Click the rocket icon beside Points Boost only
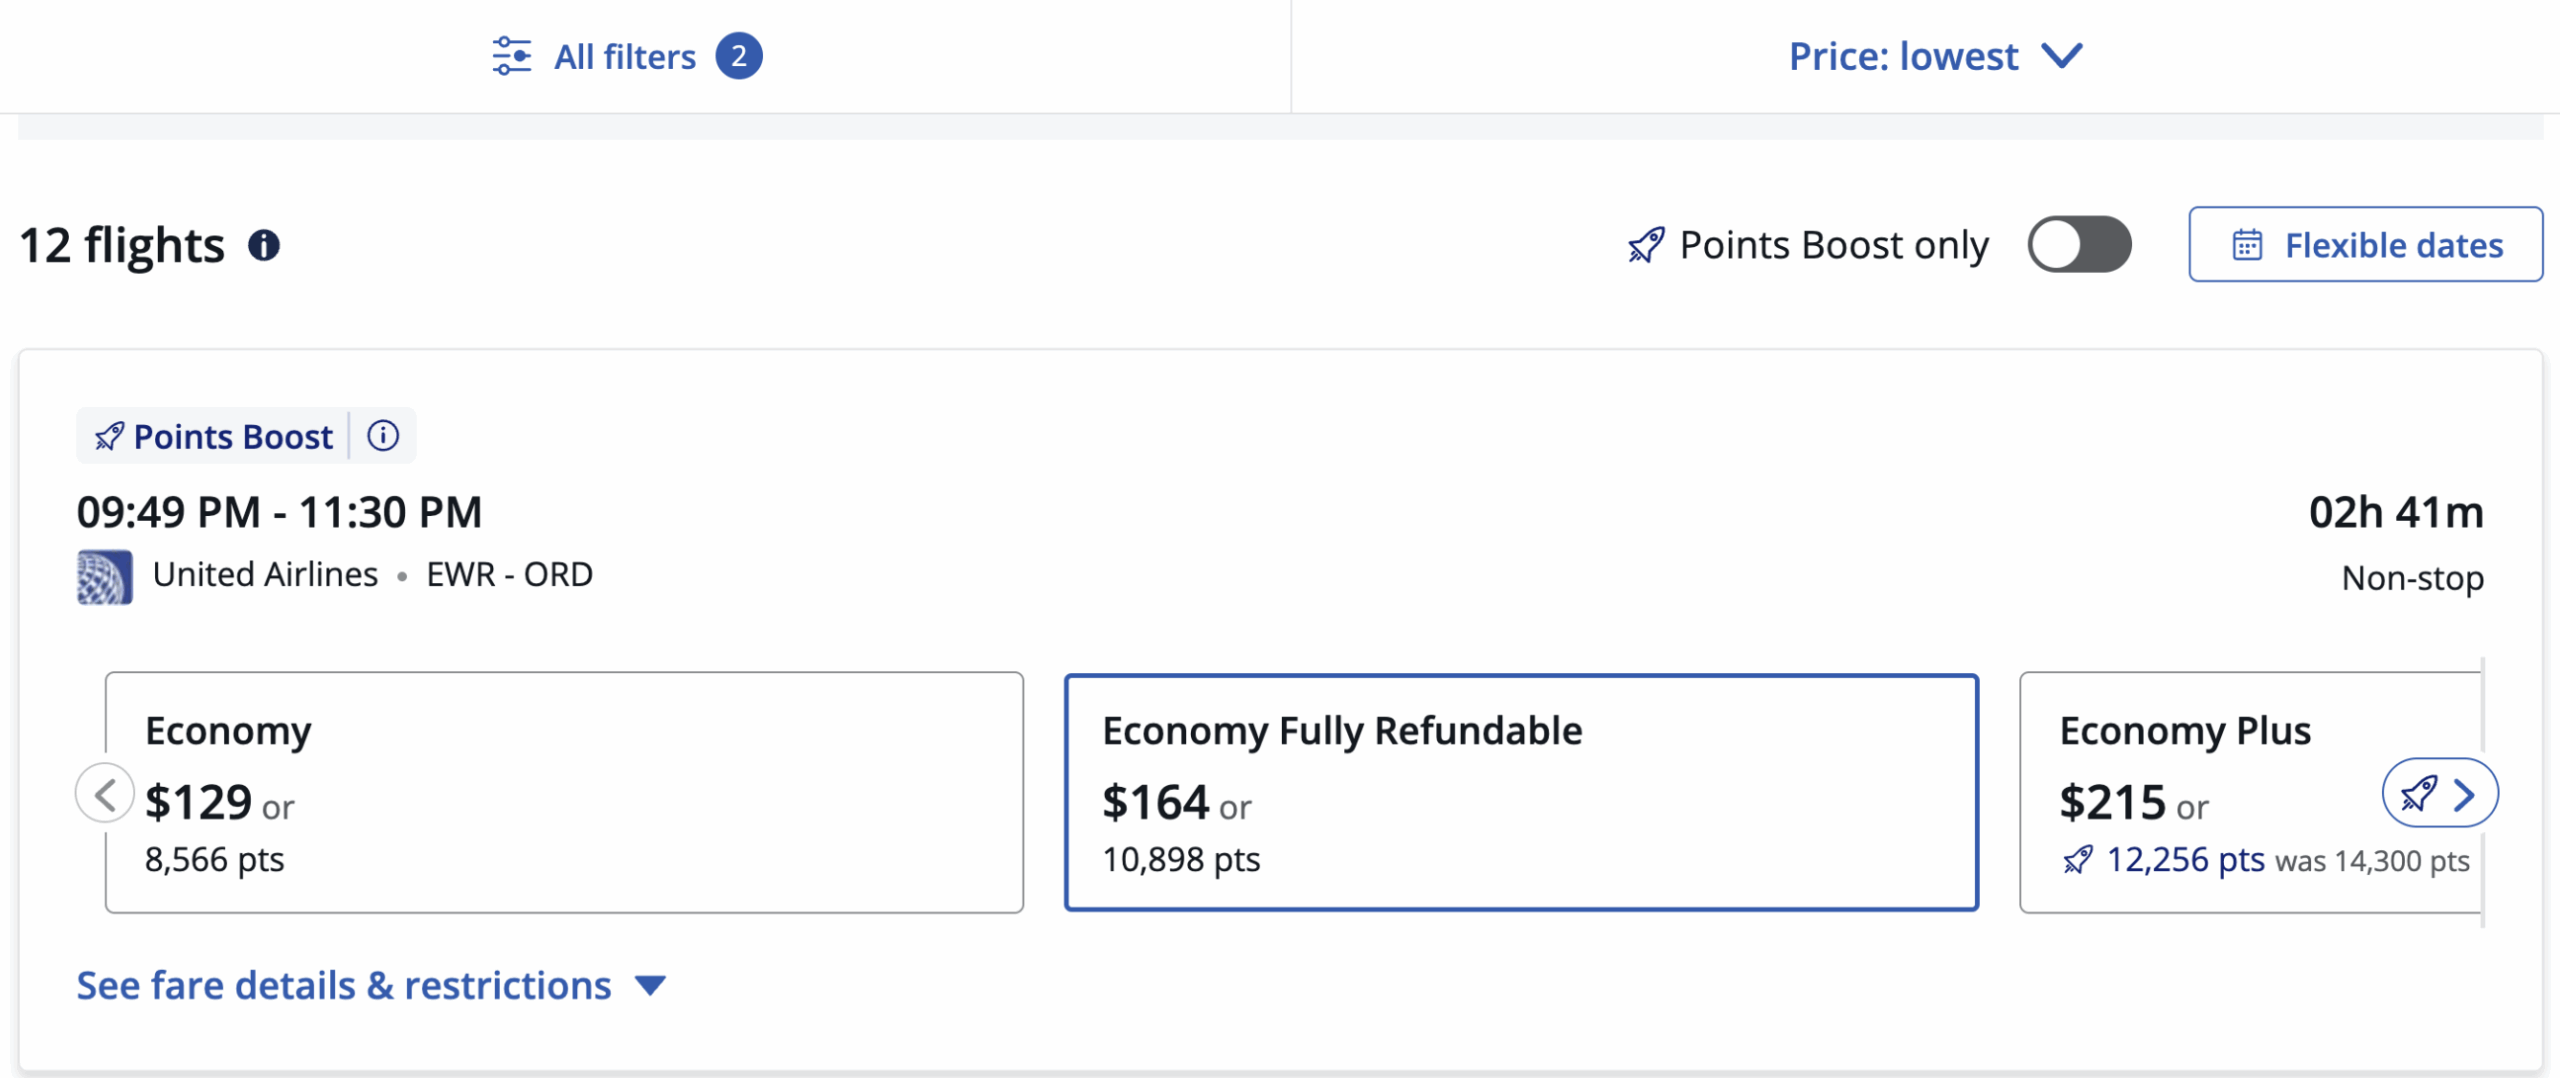Image resolution: width=2560 pixels, height=1078 pixels. (x=1646, y=245)
